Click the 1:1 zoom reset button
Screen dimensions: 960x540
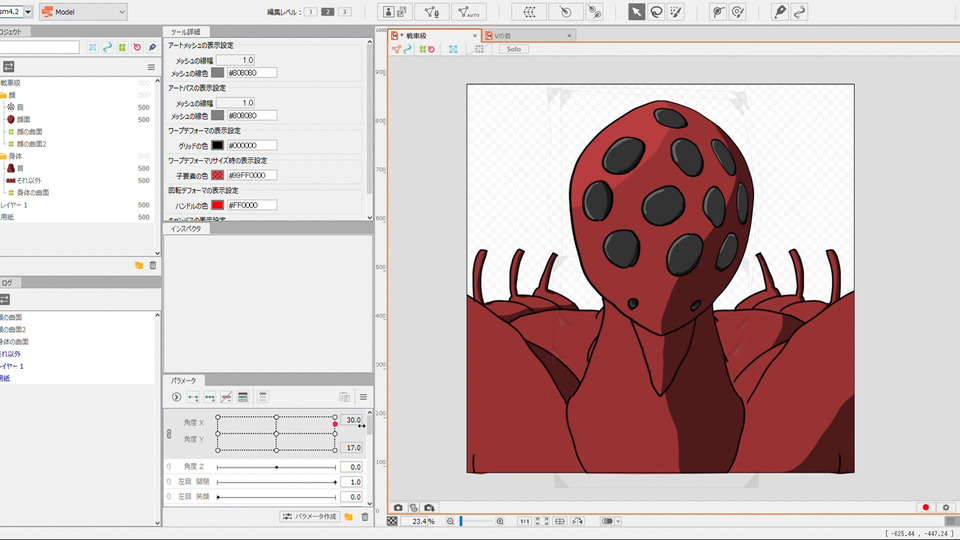point(525,521)
